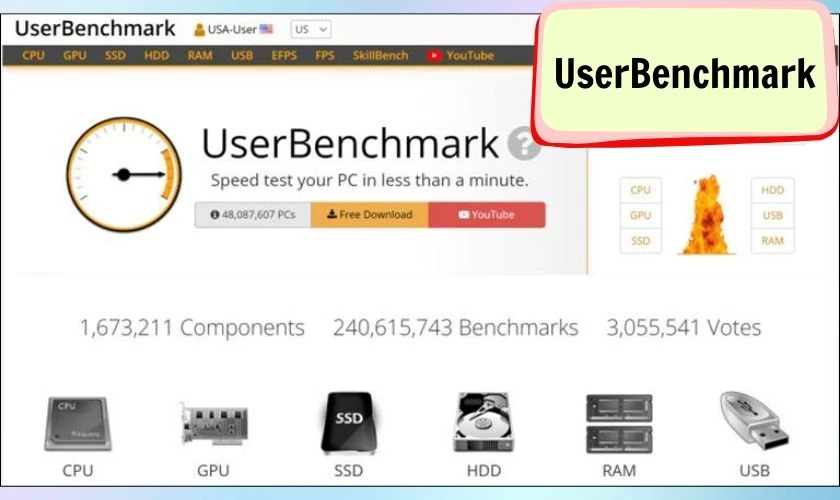Click the UserBenchmark site logo text
The width and height of the screenshot is (840, 500).
[95, 28]
